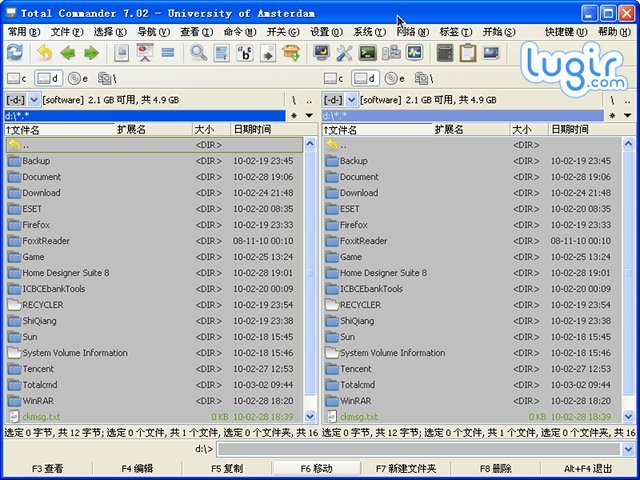Image resolution: width=640 pixels, height=480 pixels.
Task: Sort right panel by 日期时间 column
Action: coord(591,130)
